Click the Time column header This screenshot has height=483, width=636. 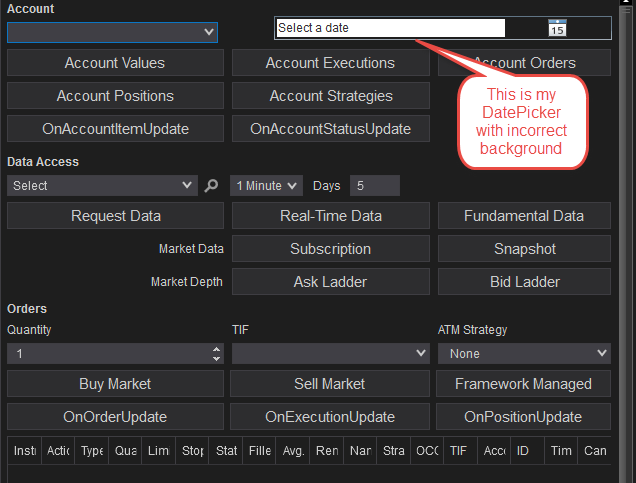coord(561,451)
